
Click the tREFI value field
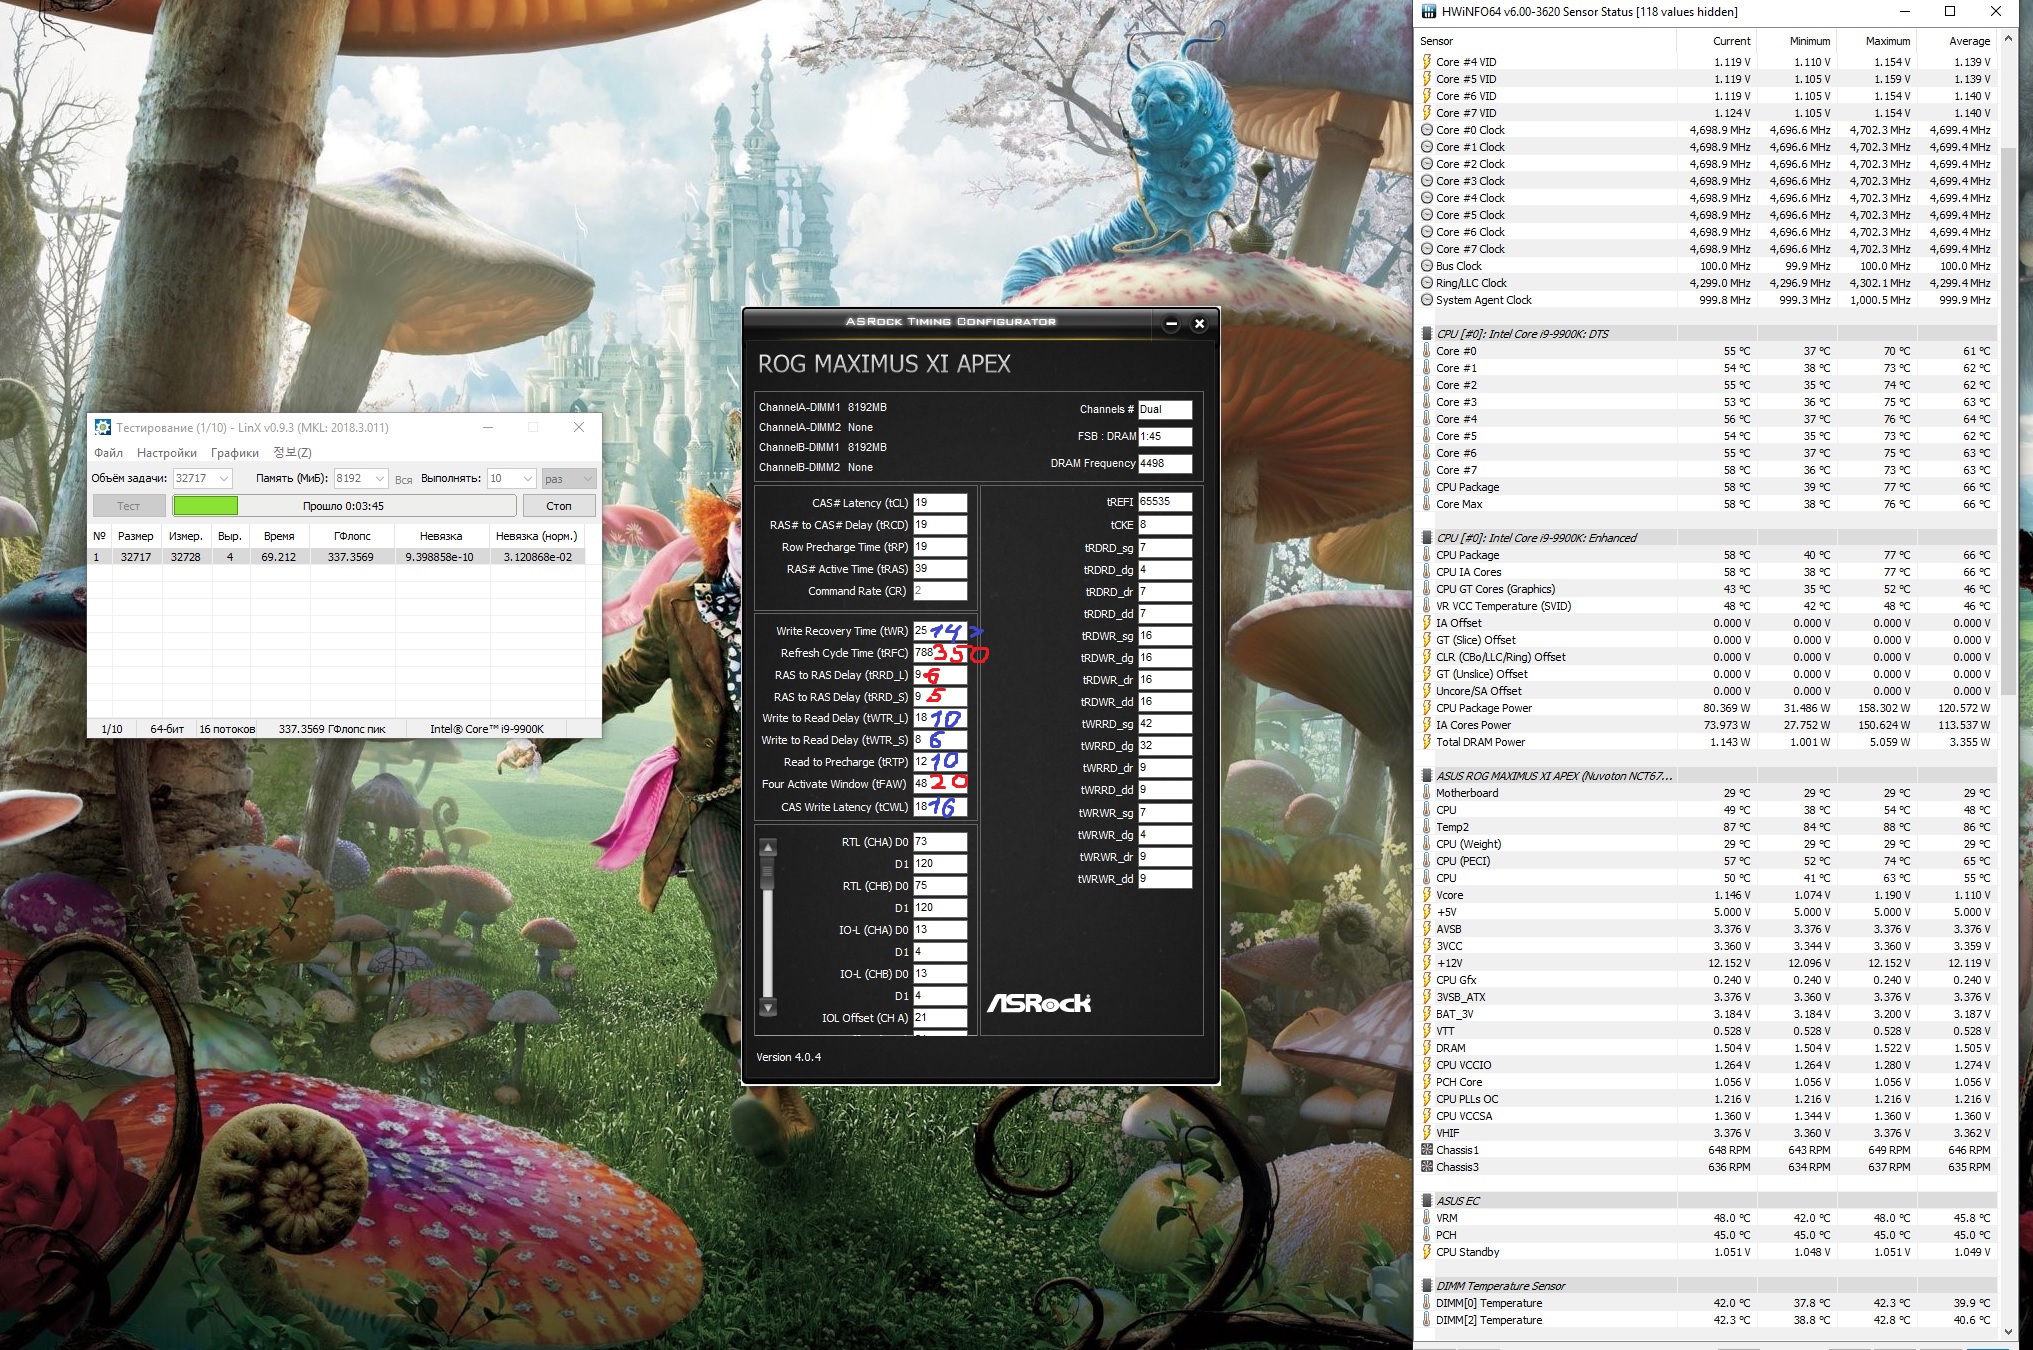tap(1164, 502)
